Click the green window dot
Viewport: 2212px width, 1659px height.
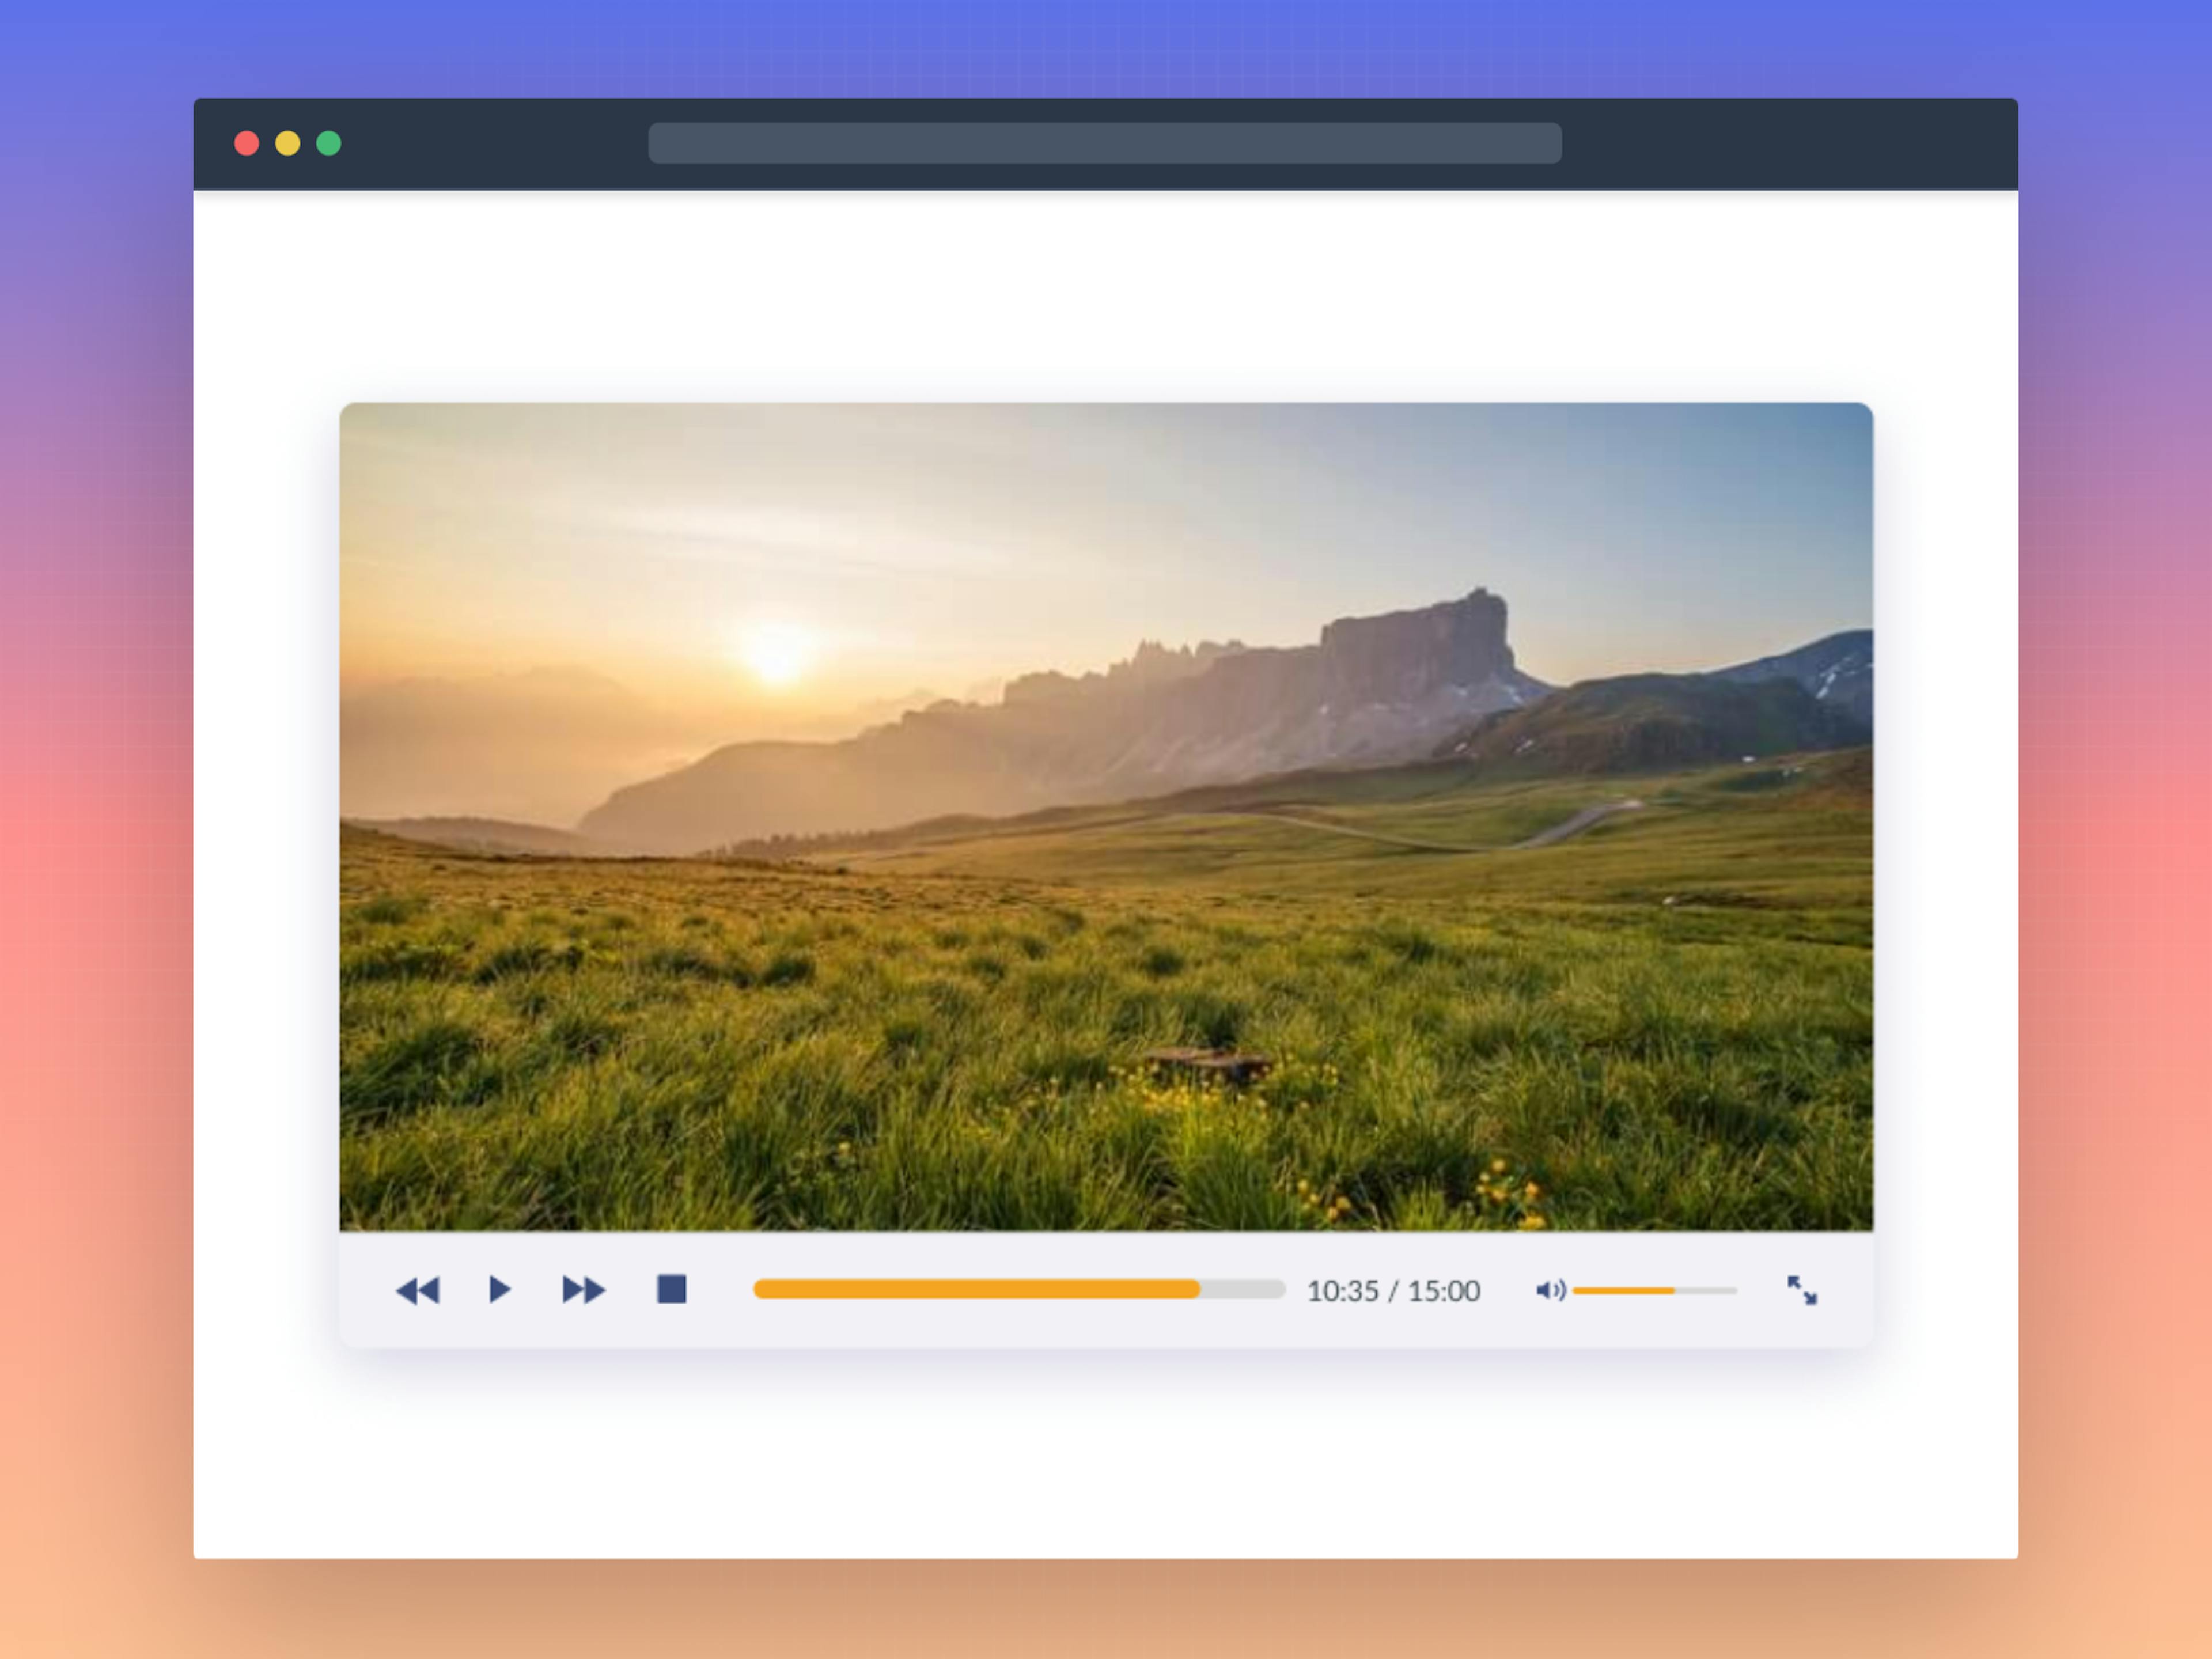pos(329,143)
